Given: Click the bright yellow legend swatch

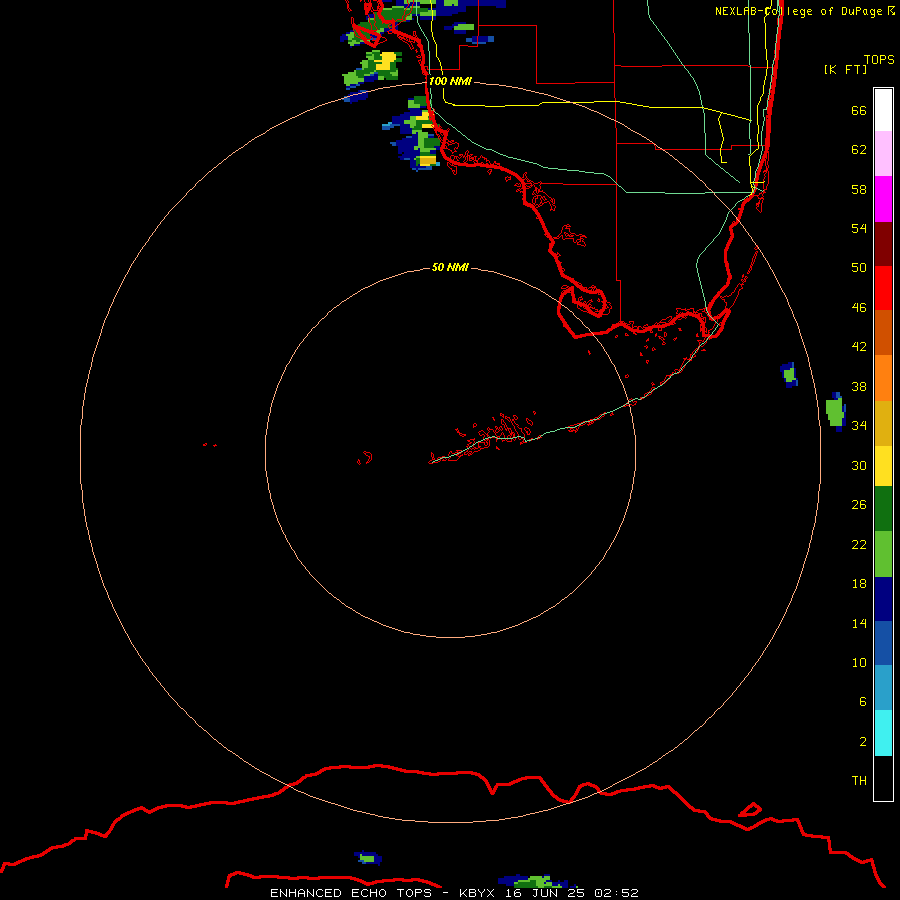Looking at the screenshot, I should [x=883, y=466].
